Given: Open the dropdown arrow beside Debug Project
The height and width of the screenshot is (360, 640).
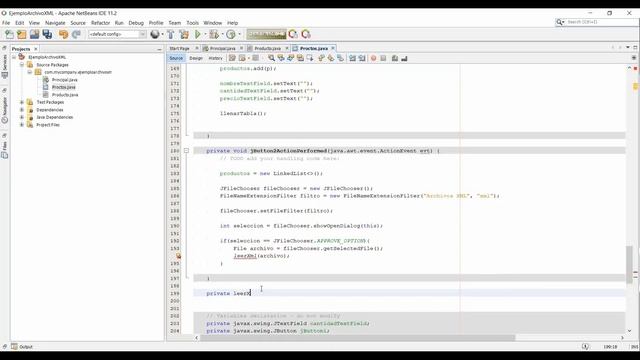Looking at the screenshot, I should (222, 34).
